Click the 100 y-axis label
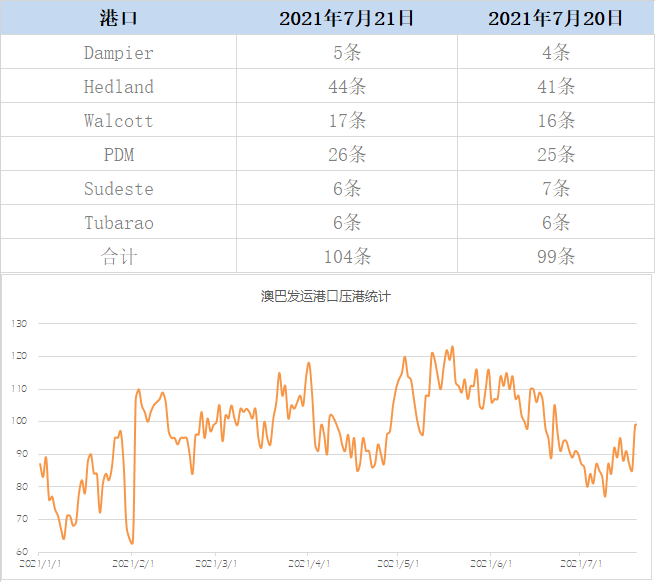The image size is (655, 582). pyautogui.click(x=19, y=421)
